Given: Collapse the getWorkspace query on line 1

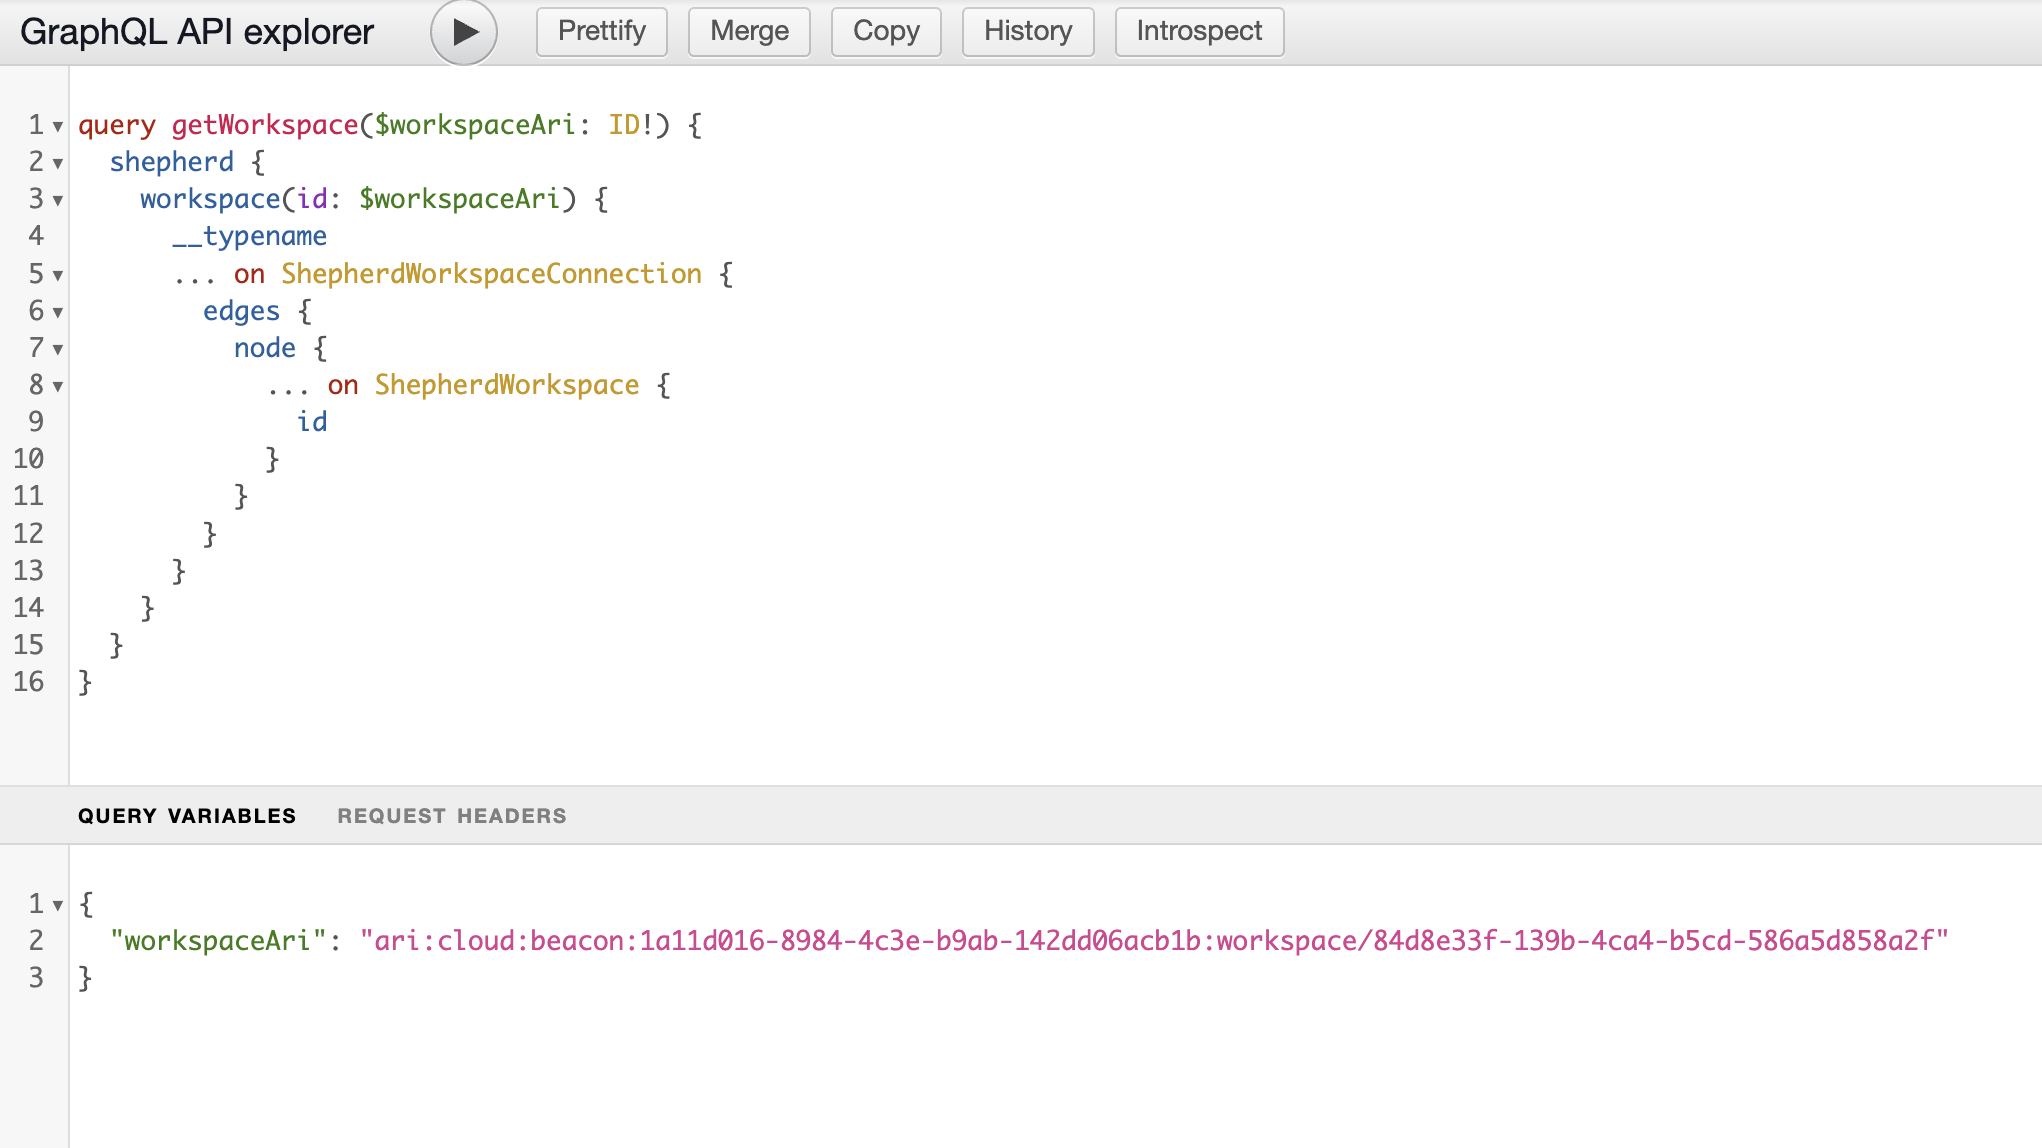Looking at the screenshot, I should (57, 126).
